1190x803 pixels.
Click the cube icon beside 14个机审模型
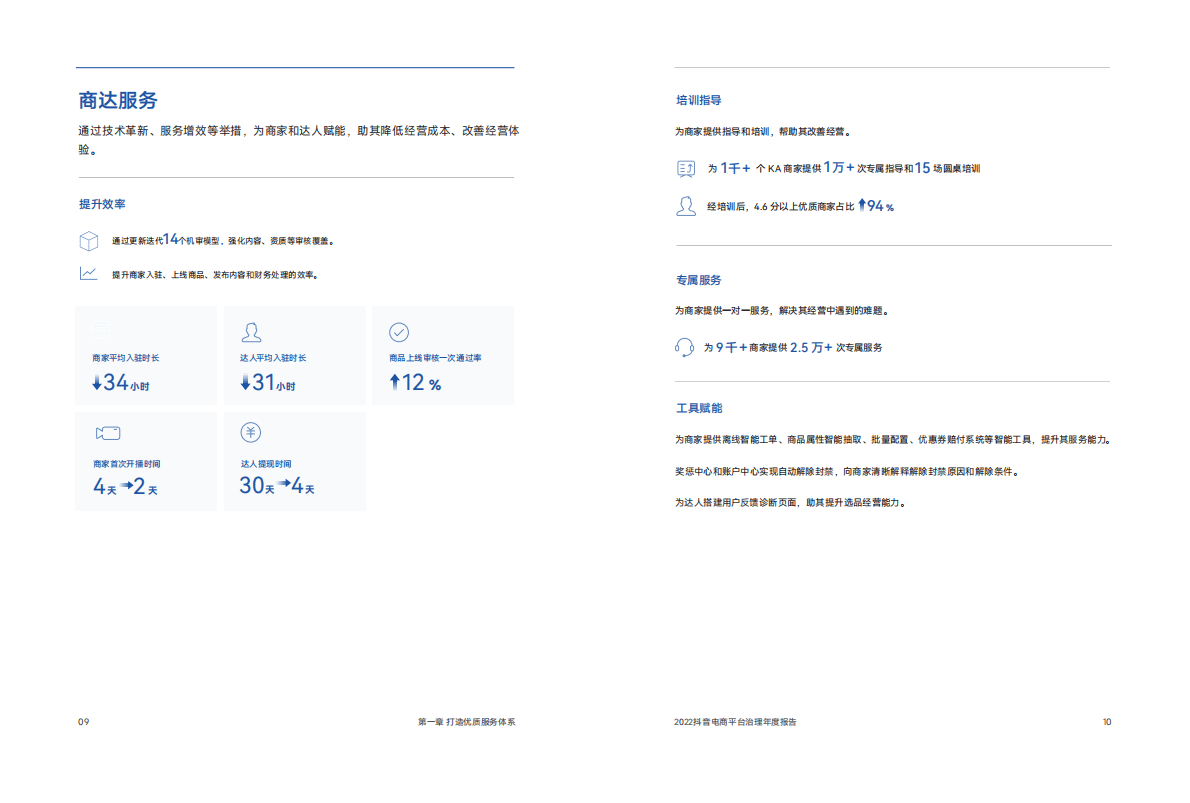pos(89,241)
